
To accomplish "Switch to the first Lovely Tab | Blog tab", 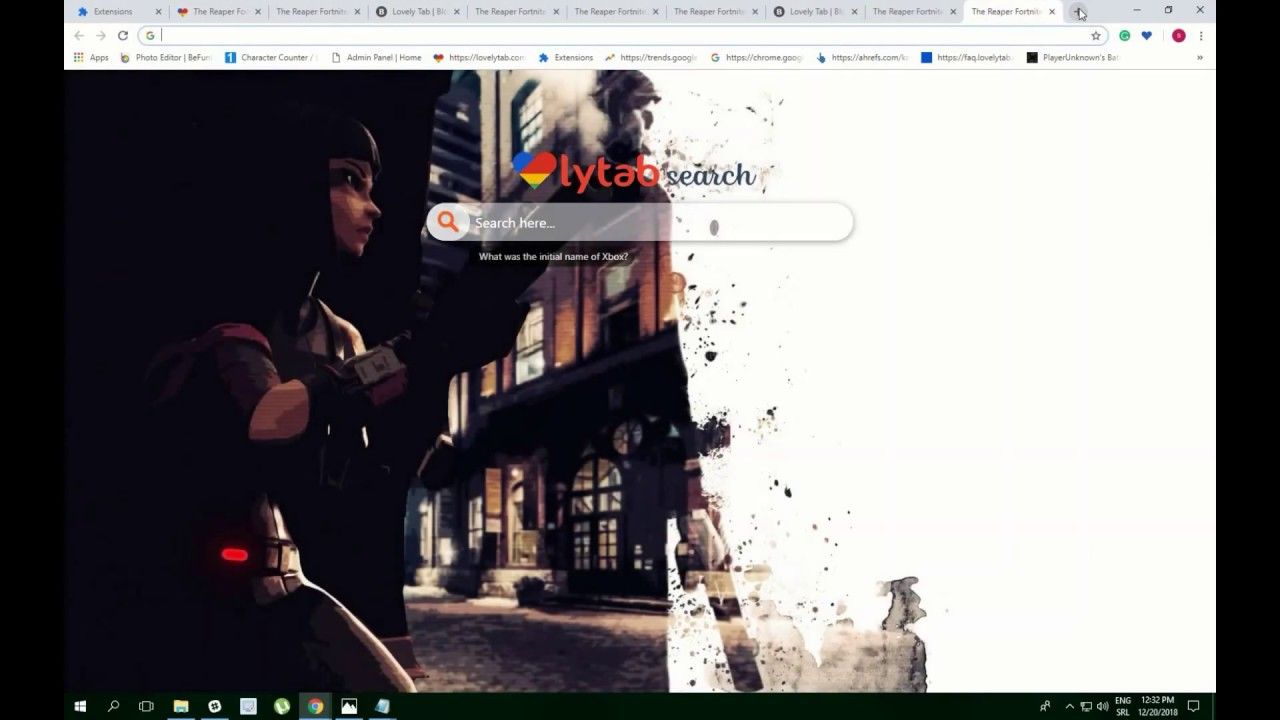I will tap(411, 12).
